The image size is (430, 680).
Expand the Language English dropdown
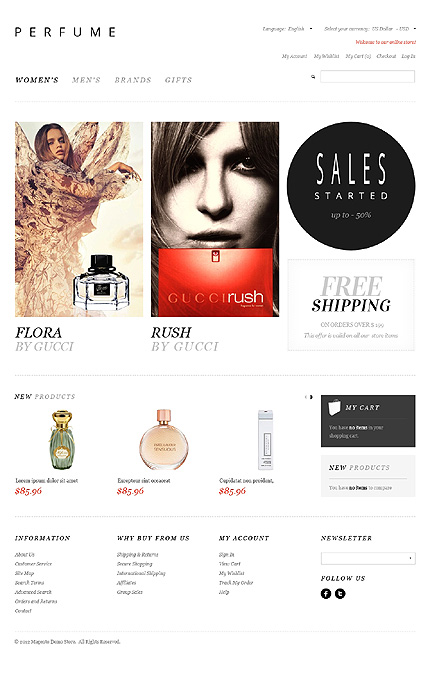287,29
